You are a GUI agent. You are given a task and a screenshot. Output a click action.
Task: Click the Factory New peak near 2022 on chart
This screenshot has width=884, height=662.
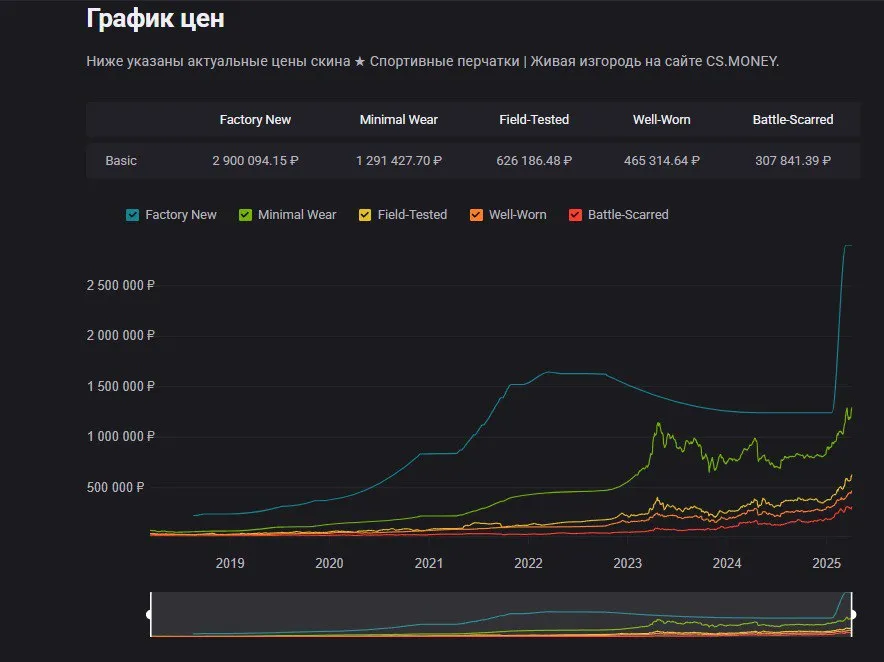(x=548, y=372)
